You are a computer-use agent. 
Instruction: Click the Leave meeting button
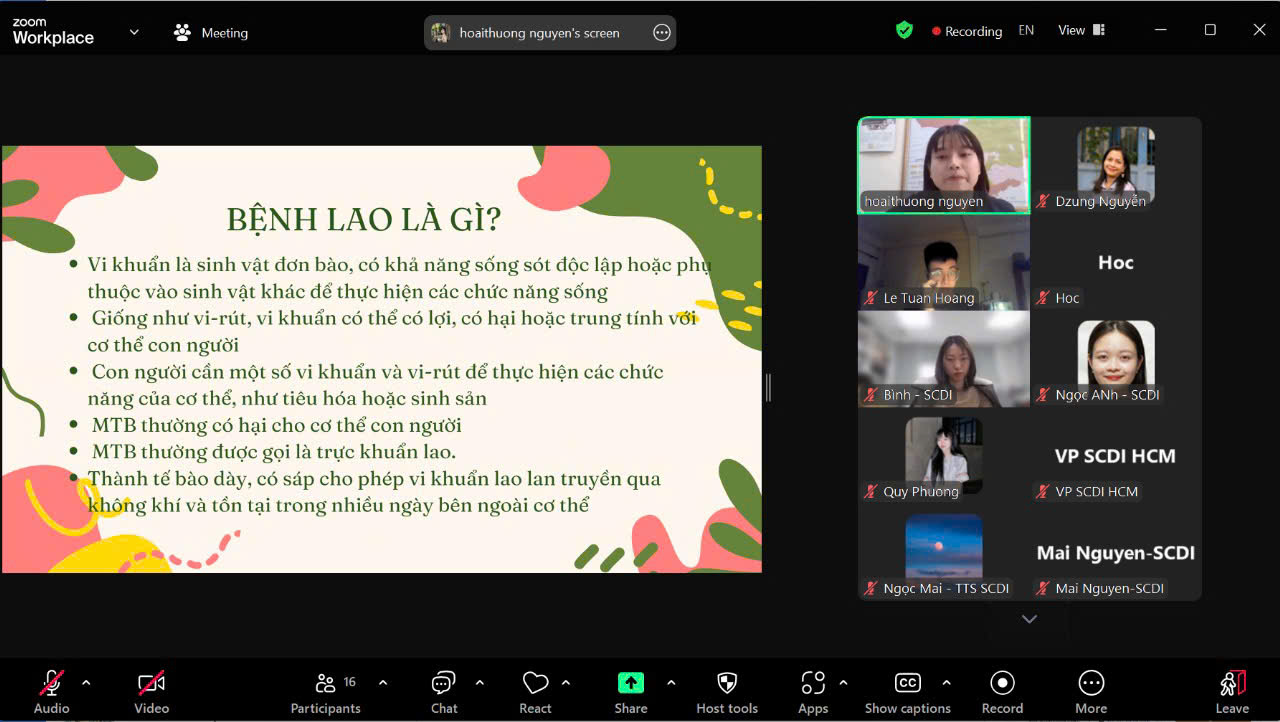coord(1232,692)
